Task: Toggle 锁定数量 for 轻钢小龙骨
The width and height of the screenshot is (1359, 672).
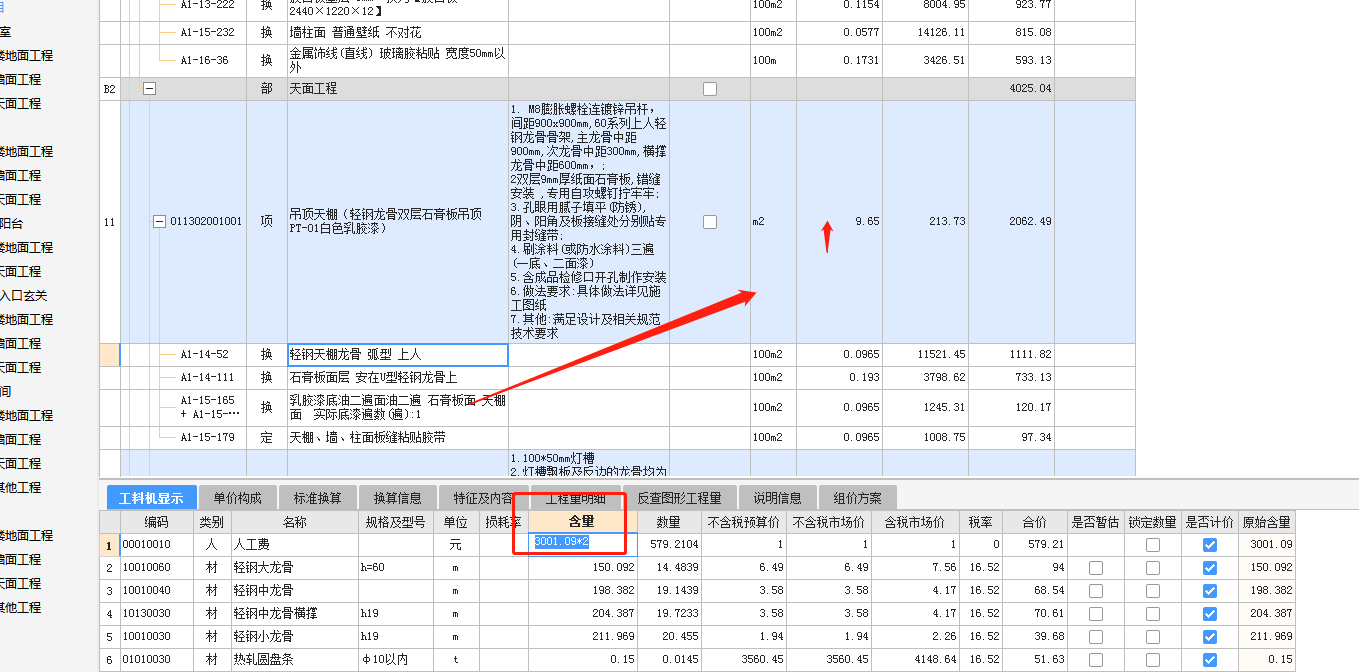Action: point(1153,637)
